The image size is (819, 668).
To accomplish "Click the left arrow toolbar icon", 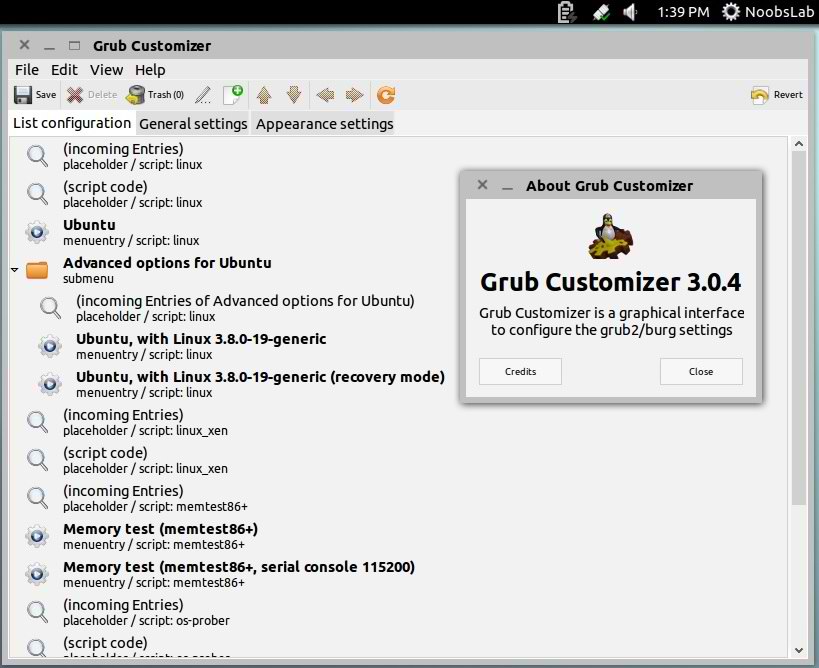I will (325, 95).
